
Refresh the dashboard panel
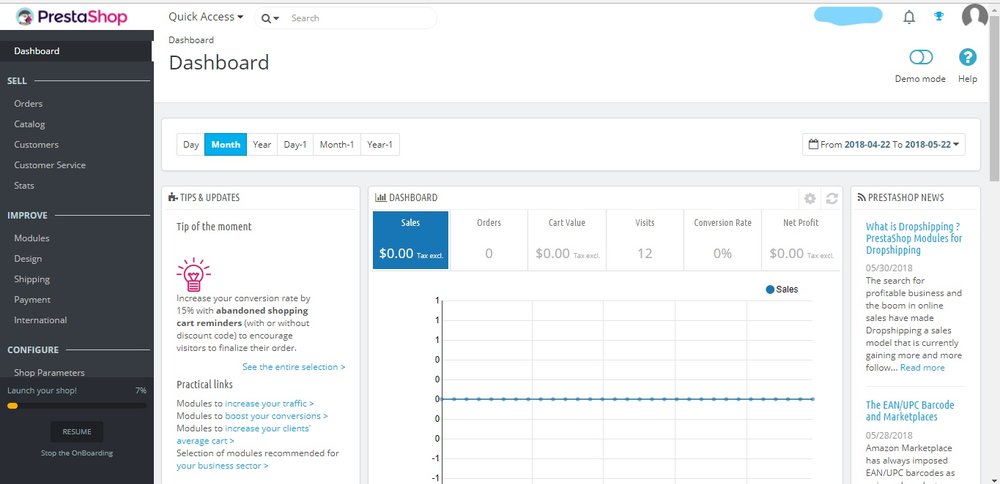tap(831, 198)
